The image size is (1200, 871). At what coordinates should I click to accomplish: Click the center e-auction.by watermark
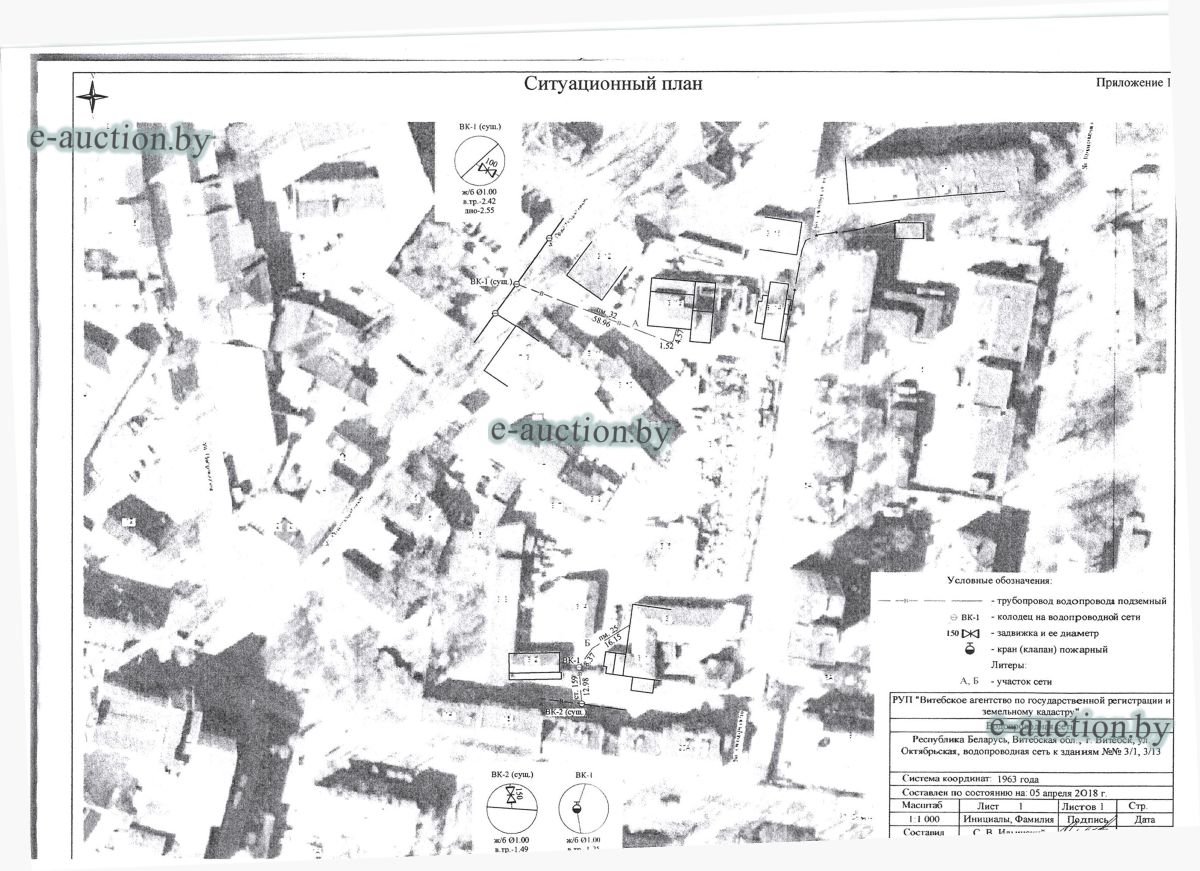pos(580,432)
